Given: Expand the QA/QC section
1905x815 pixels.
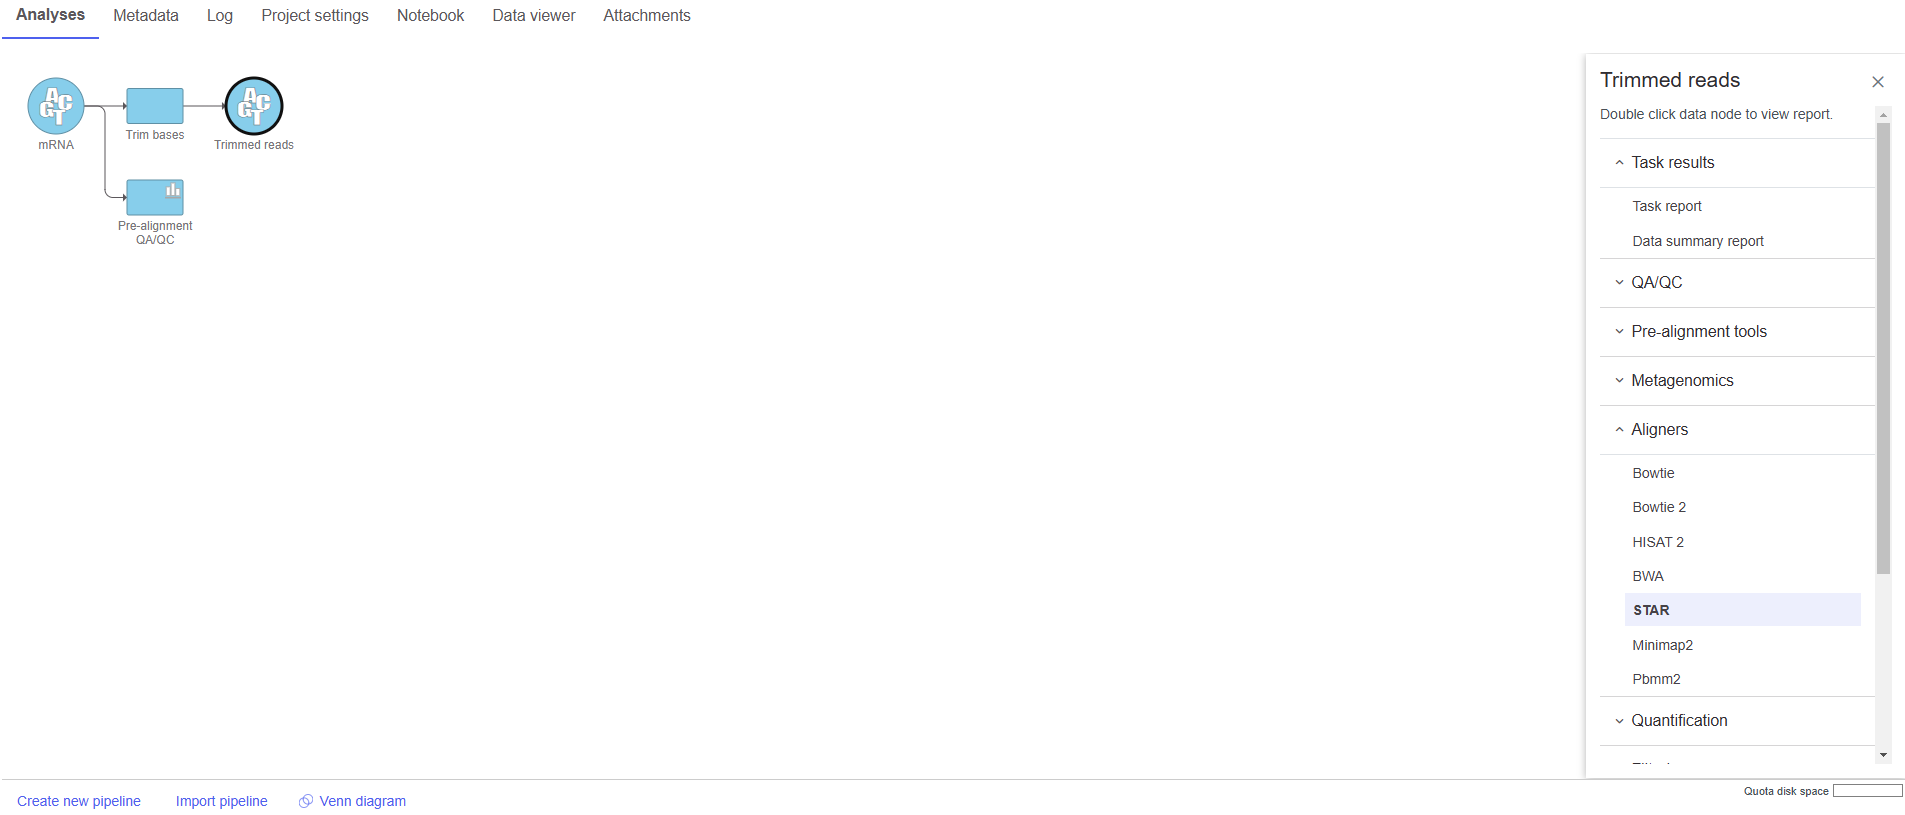Looking at the screenshot, I should (x=1656, y=283).
